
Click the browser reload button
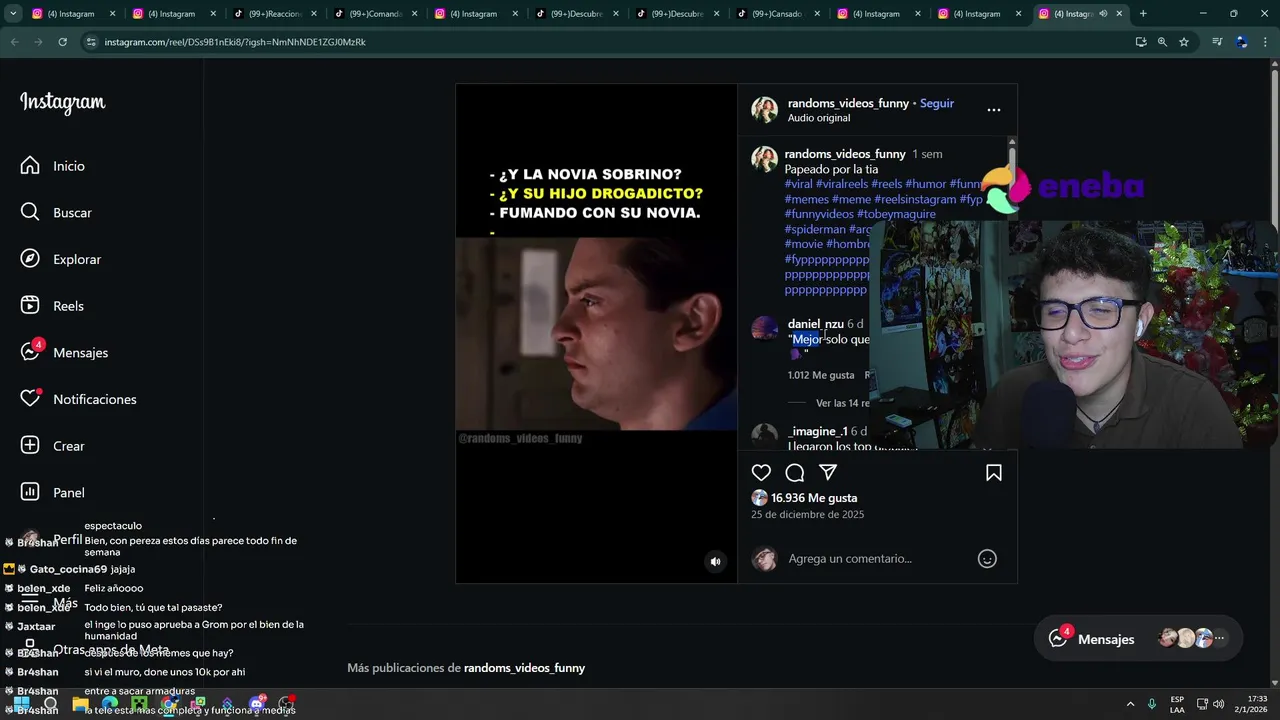pyautogui.click(x=62, y=42)
